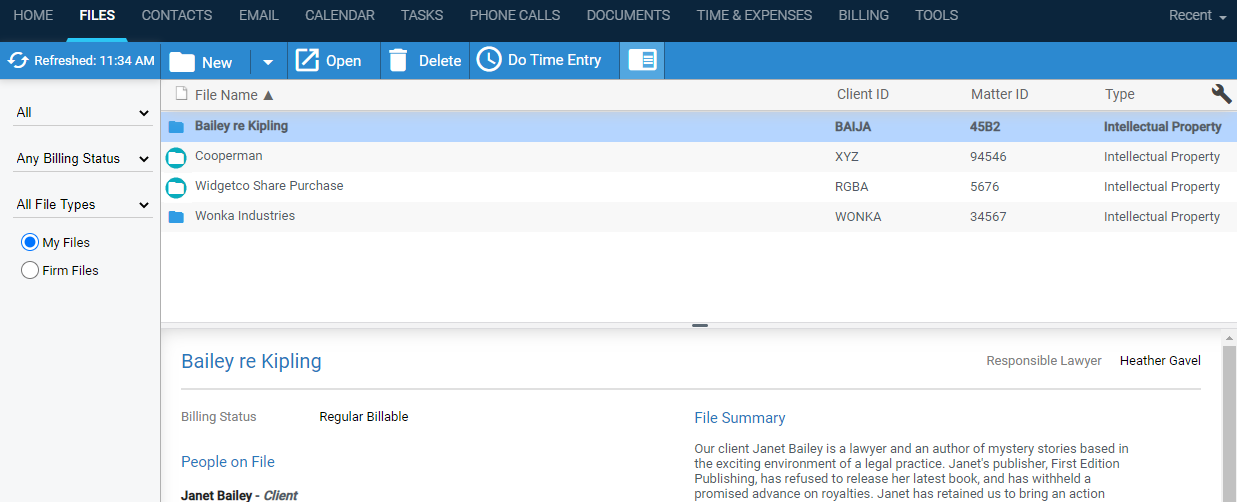Image resolution: width=1237 pixels, height=502 pixels.
Task: Select the Firm Files radio button
Action: click(x=30, y=270)
